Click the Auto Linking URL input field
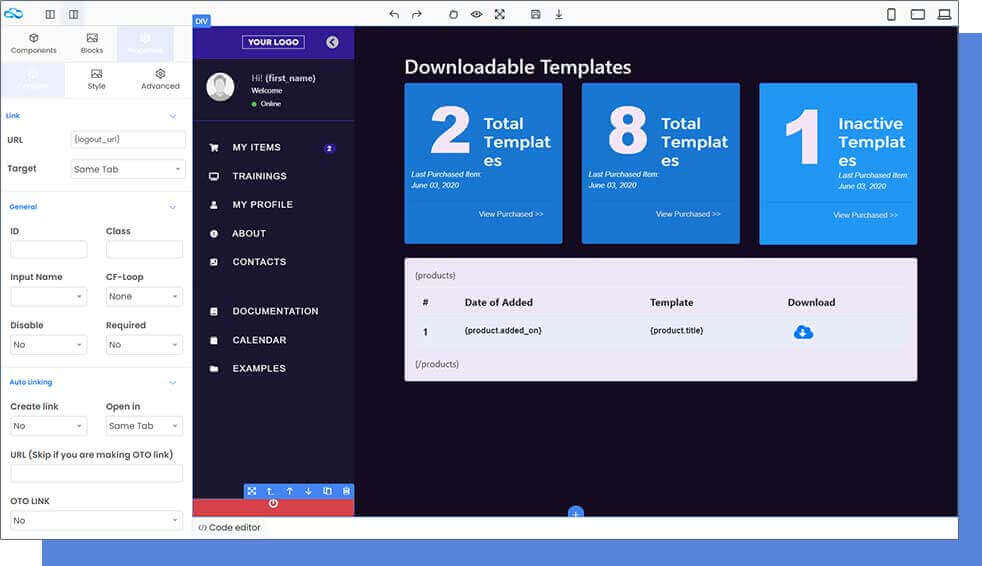The height and width of the screenshot is (566, 982). coord(96,473)
